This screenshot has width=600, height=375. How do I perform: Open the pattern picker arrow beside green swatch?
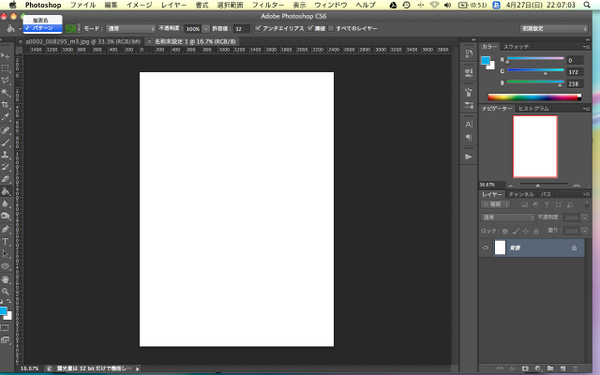[79, 29]
